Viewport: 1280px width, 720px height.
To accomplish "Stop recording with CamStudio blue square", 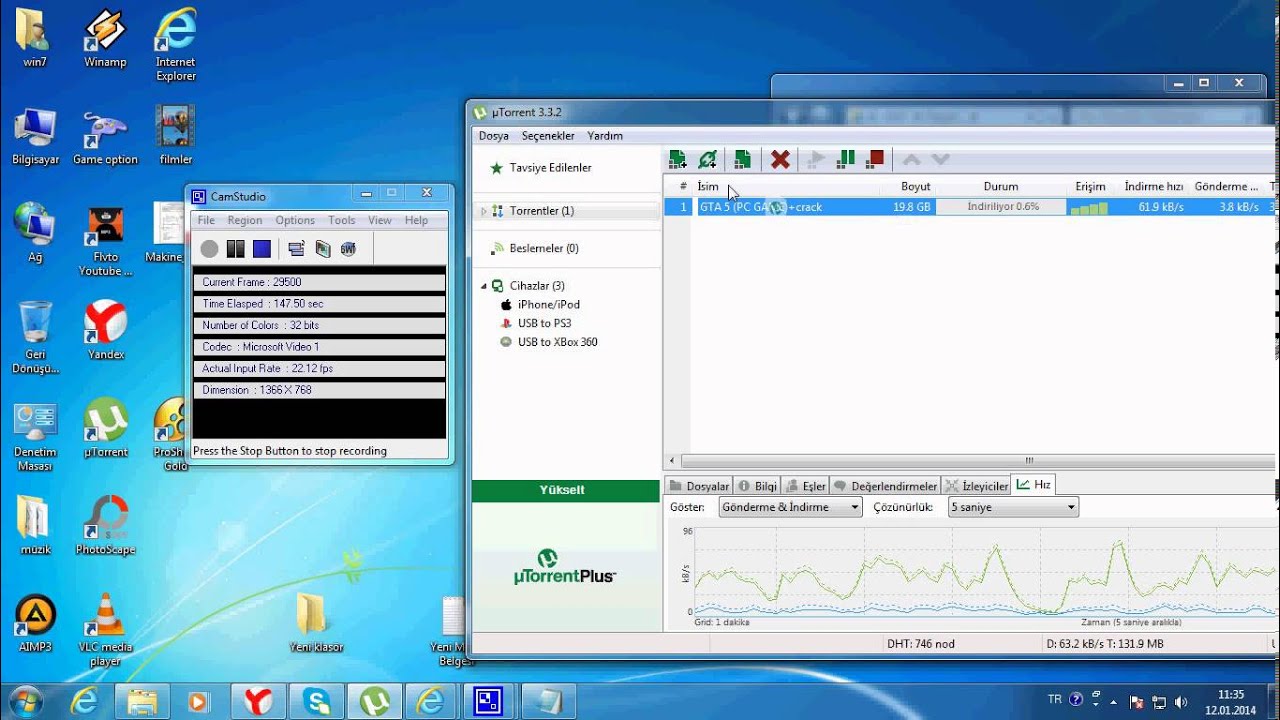I will tap(262, 249).
